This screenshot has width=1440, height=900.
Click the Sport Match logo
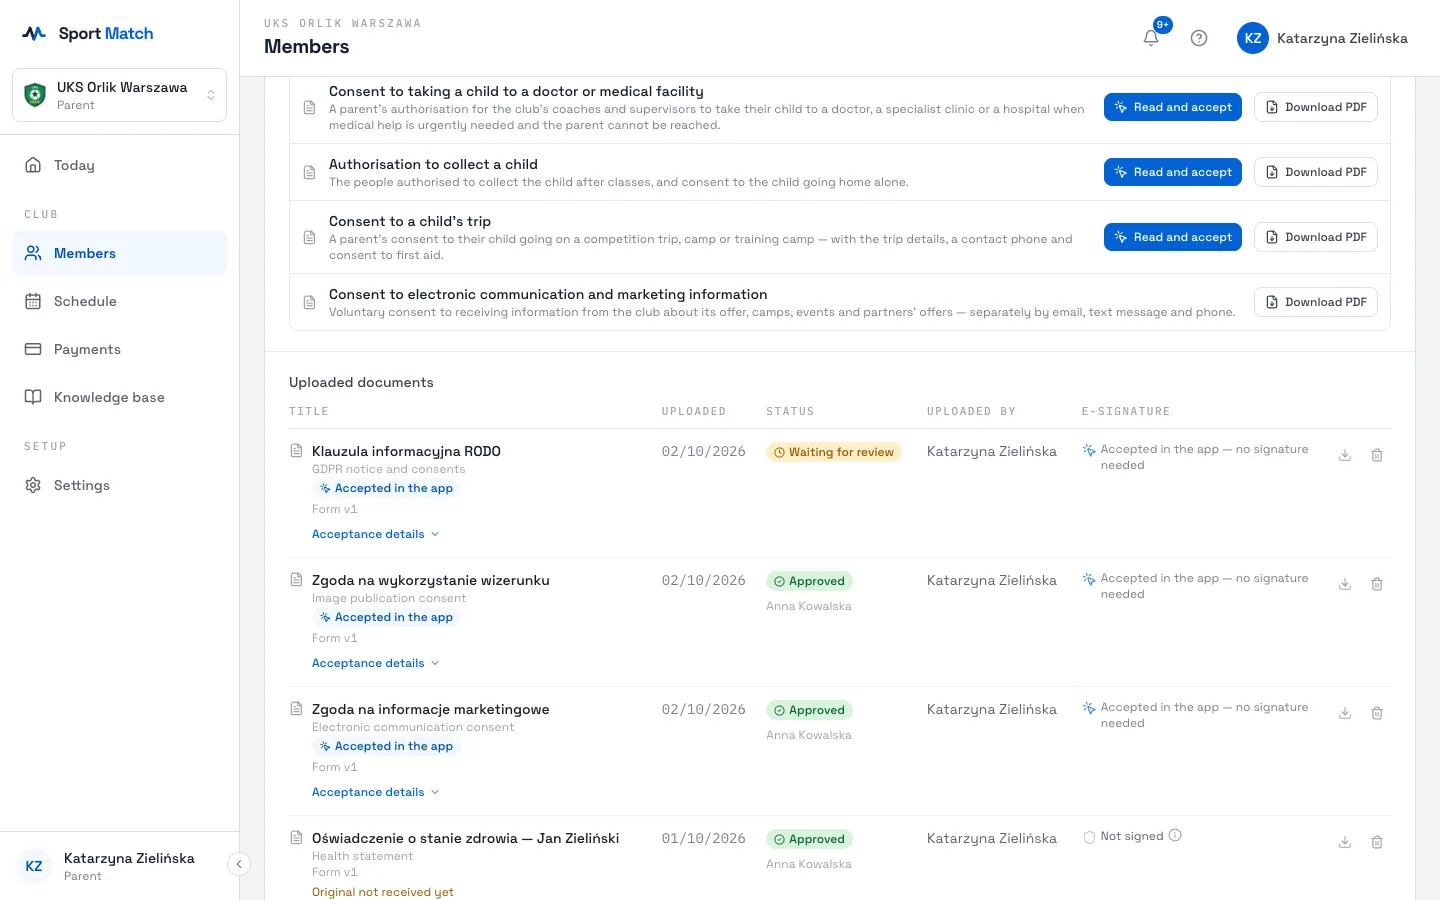(88, 33)
